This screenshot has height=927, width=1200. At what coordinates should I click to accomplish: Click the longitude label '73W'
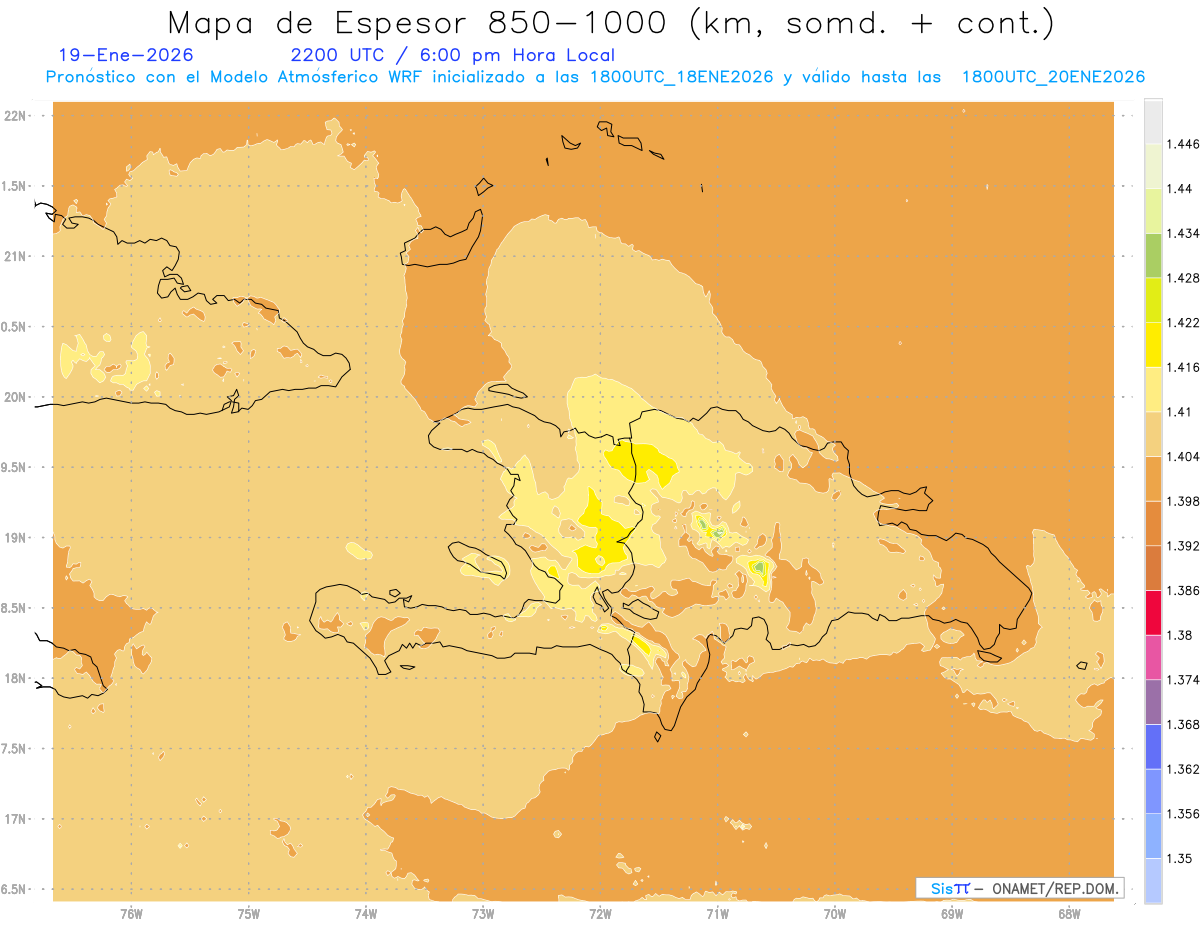(483, 913)
